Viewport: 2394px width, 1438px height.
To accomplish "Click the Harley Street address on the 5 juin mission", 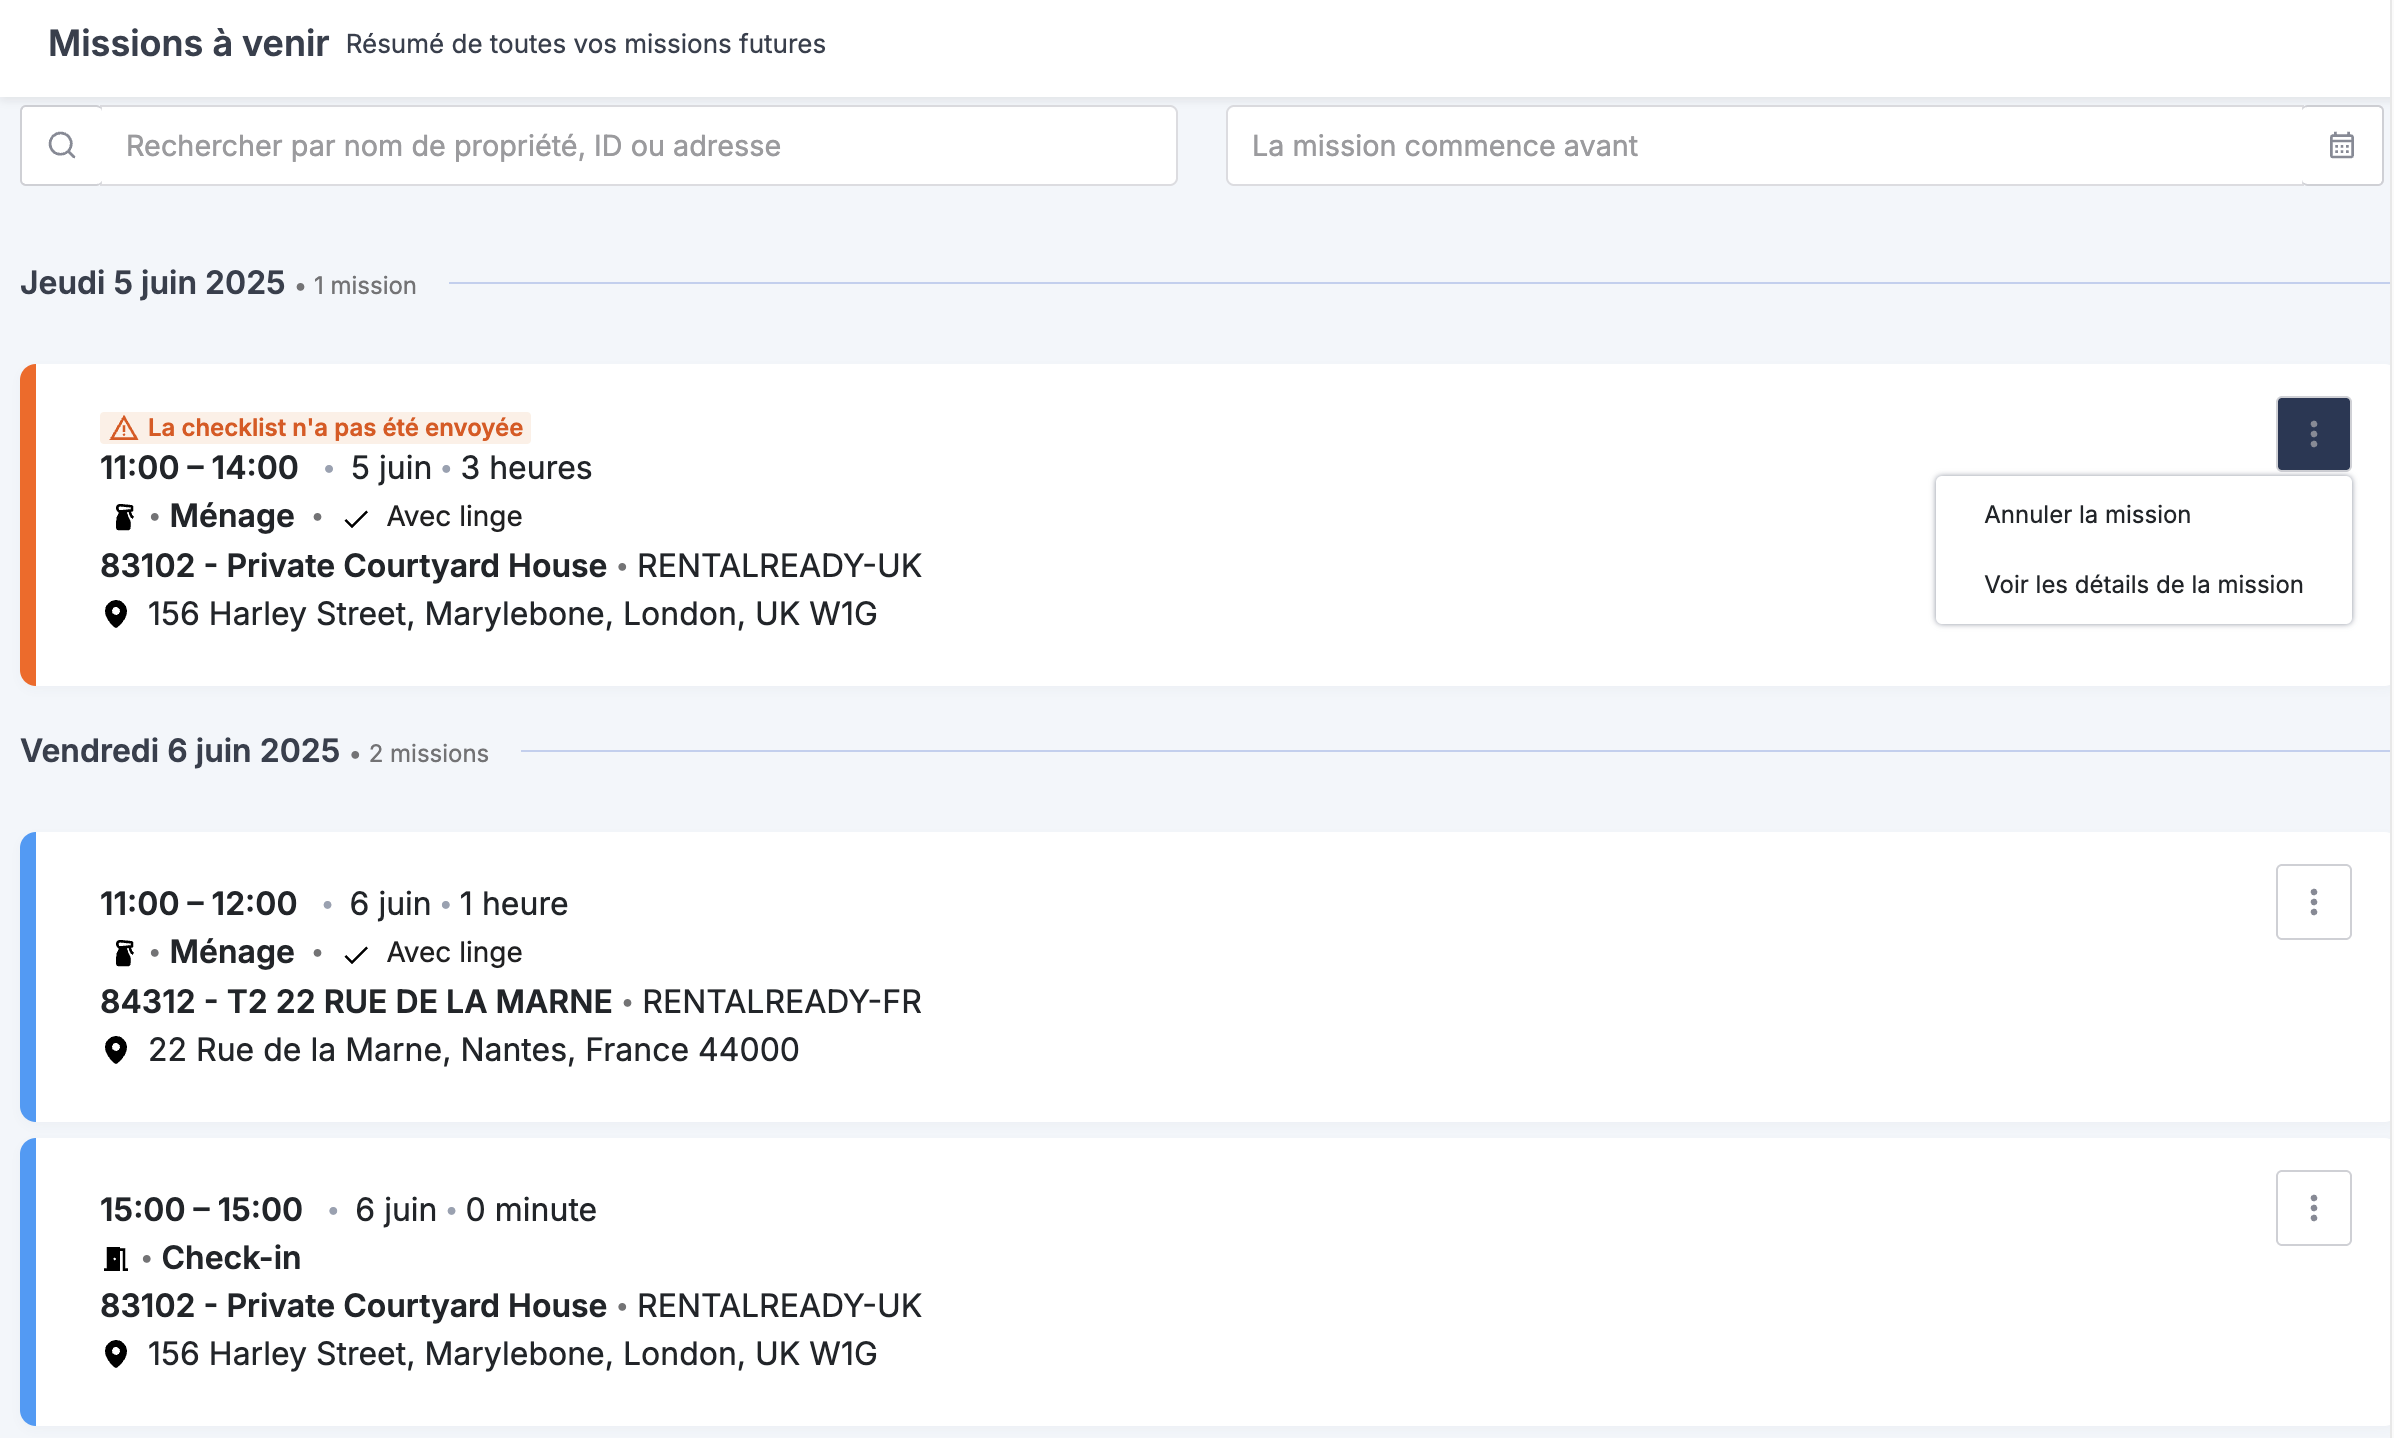I will [512, 614].
